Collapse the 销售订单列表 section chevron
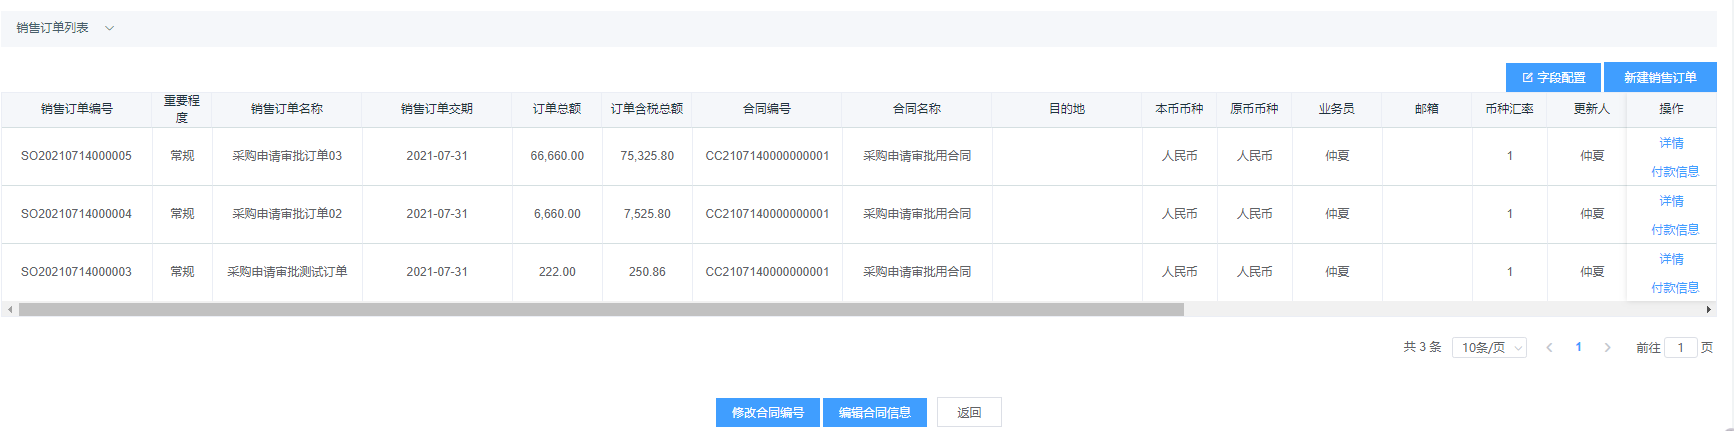1734x431 pixels. [110, 28]
